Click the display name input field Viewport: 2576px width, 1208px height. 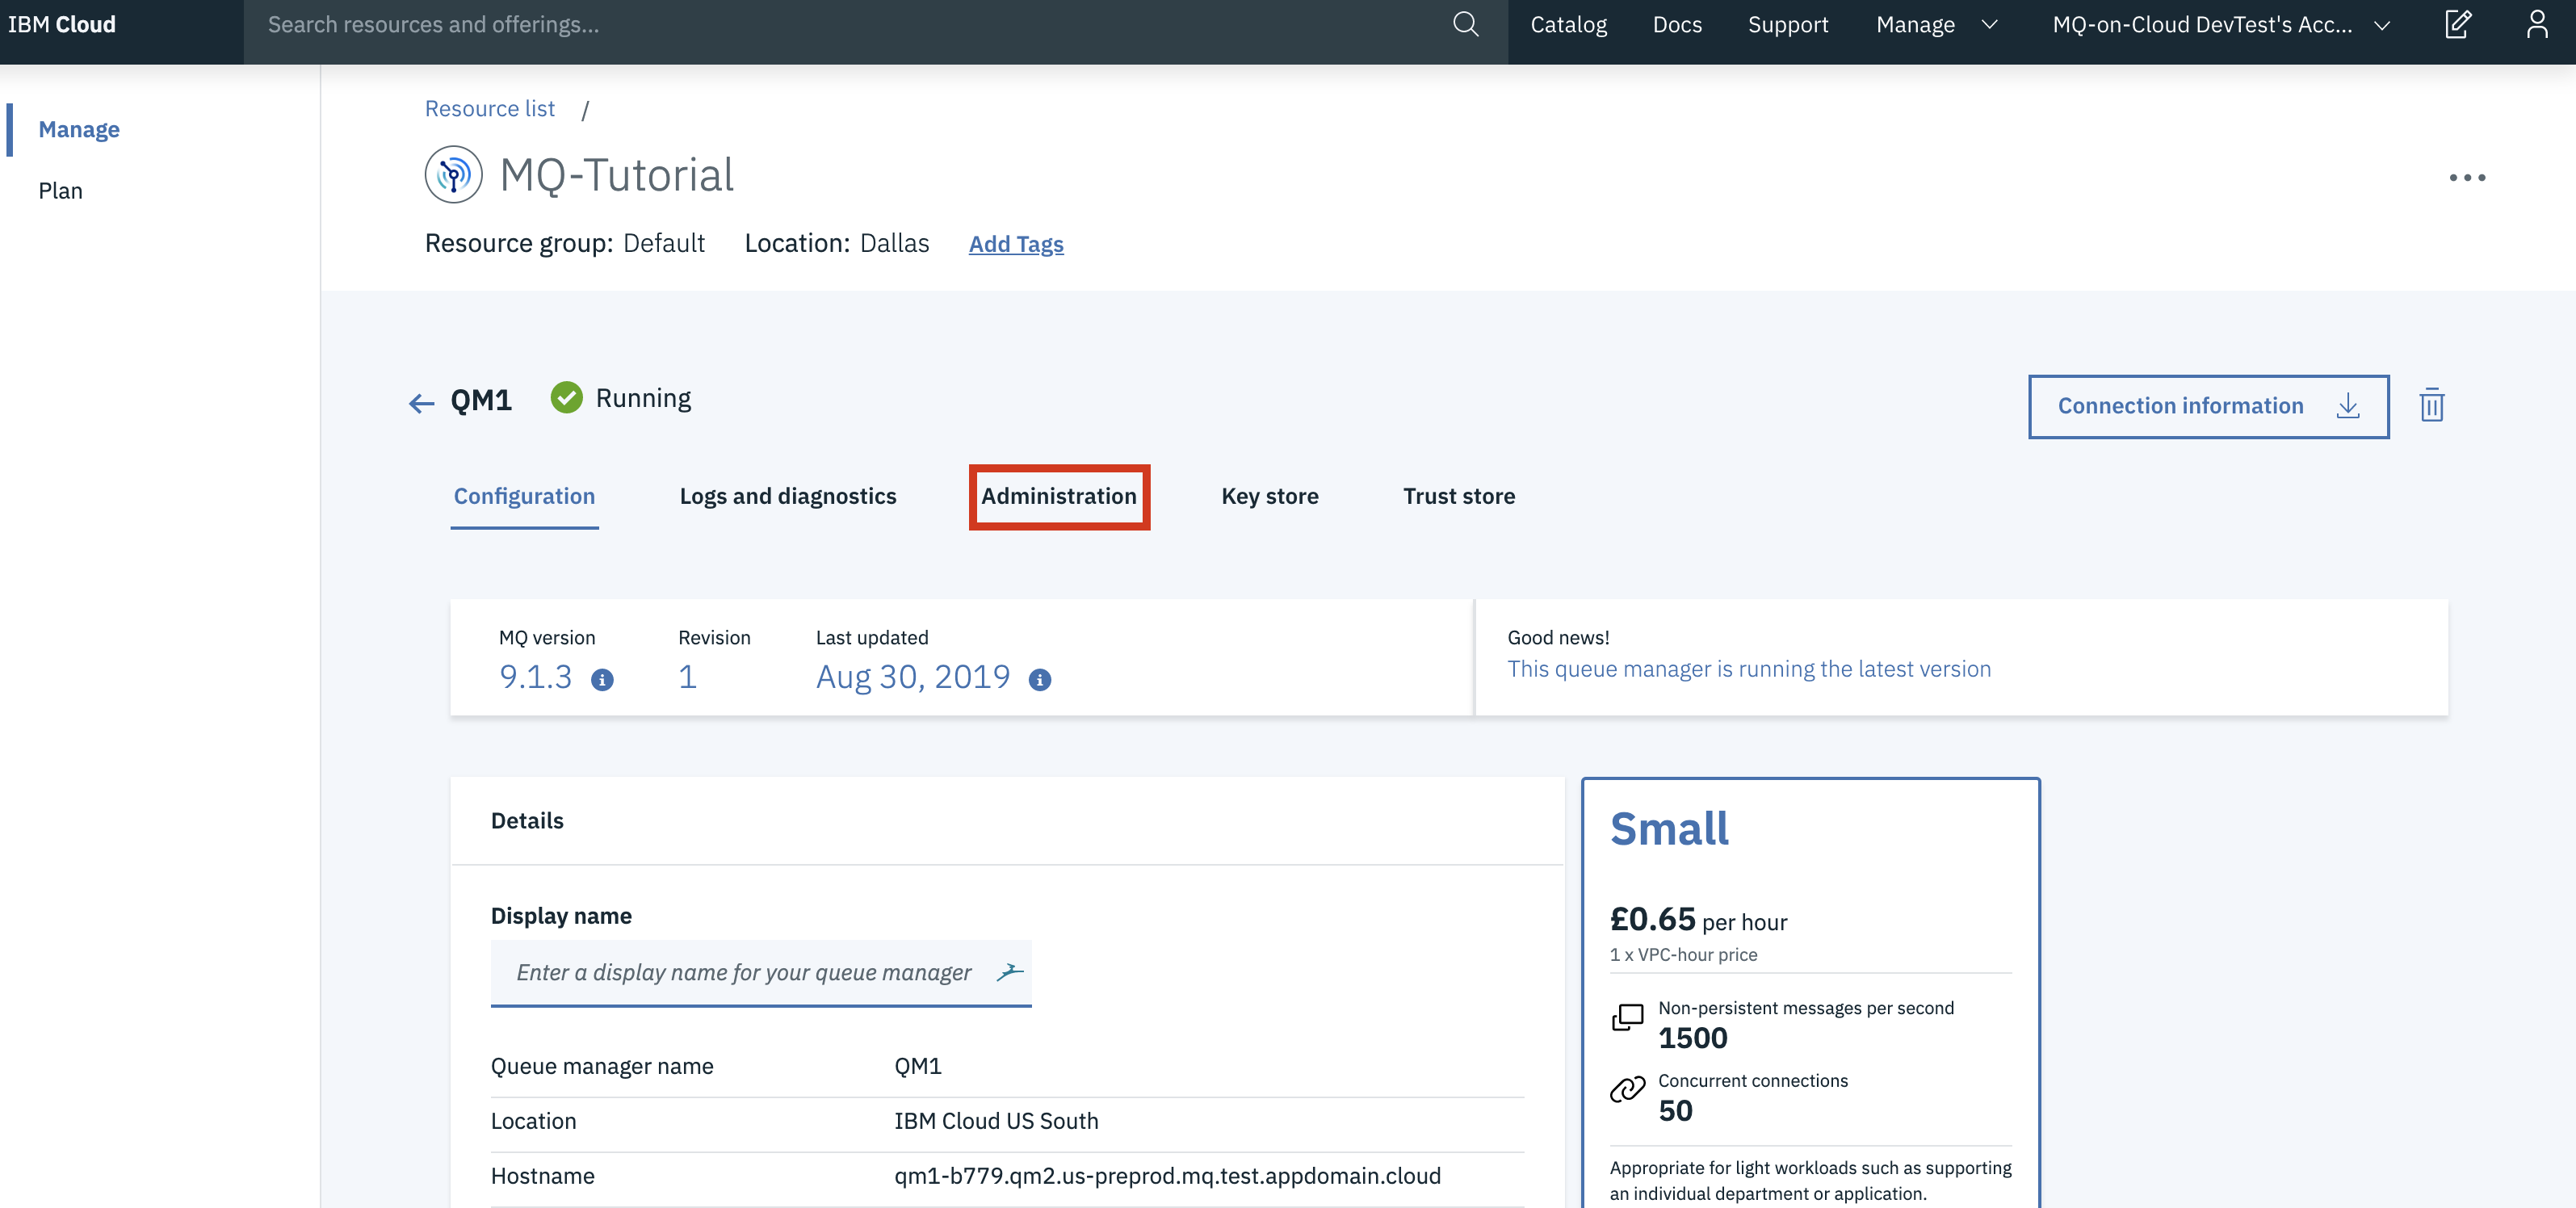(x=761, y=971)
